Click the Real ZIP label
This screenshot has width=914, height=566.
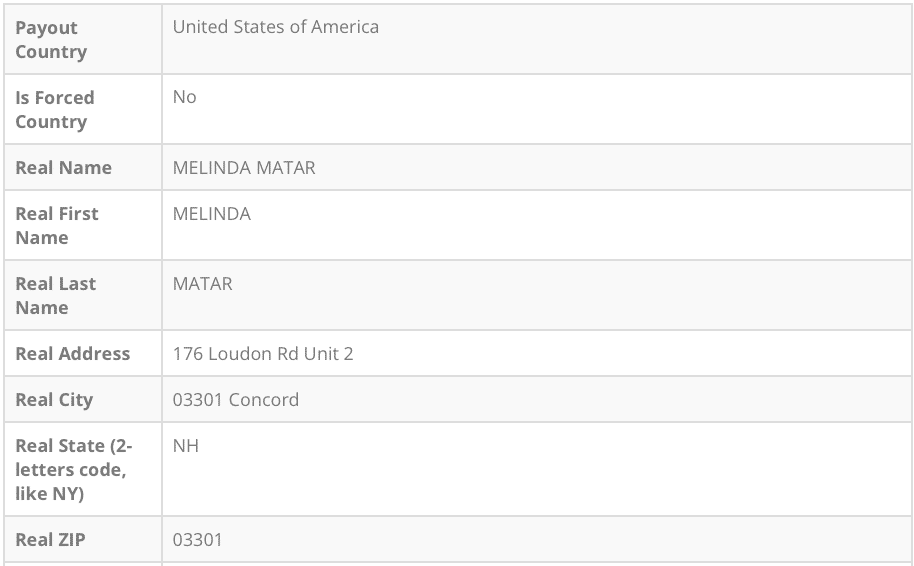pos(51,540)
